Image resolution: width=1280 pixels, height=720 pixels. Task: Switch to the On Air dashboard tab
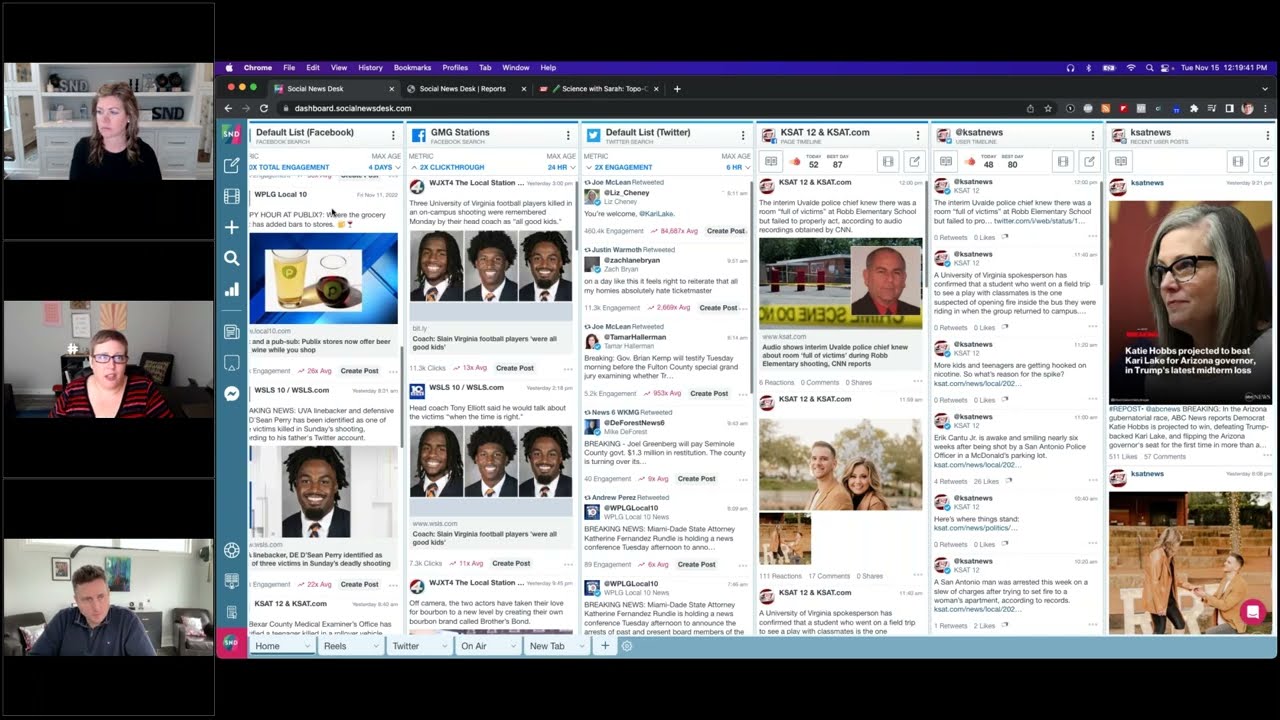click(x=474, y=646)
